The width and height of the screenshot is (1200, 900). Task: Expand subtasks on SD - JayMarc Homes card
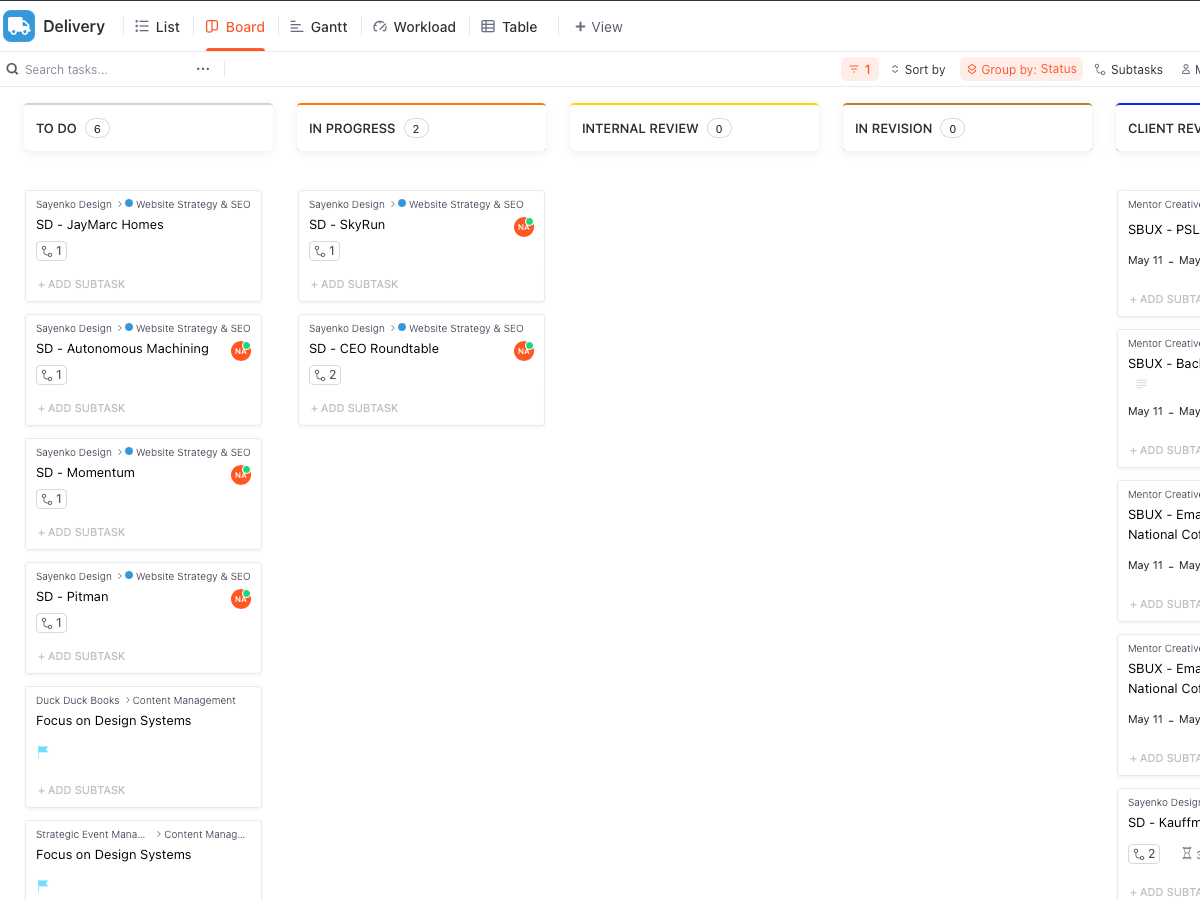[51, 251]
